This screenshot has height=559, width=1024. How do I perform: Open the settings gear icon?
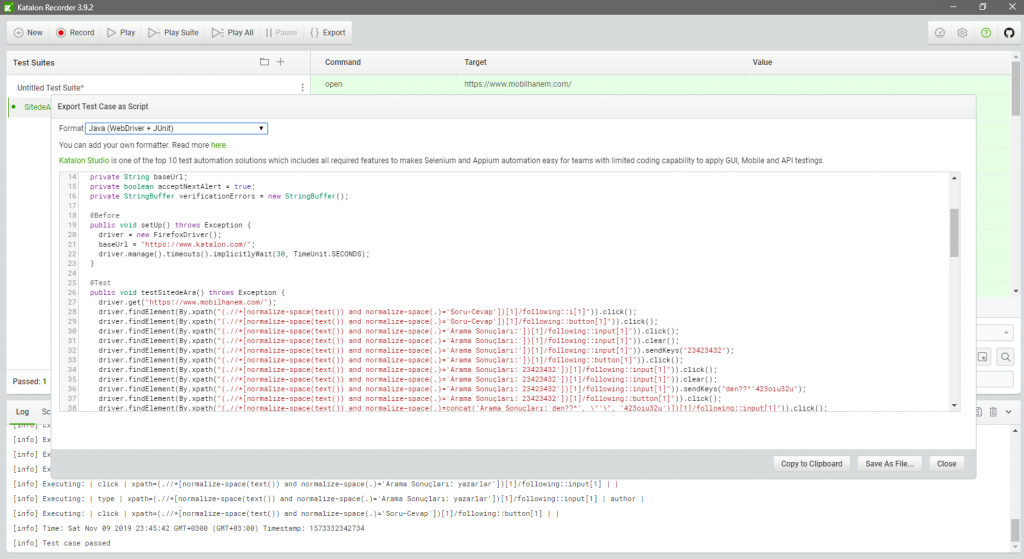[962, 33]
